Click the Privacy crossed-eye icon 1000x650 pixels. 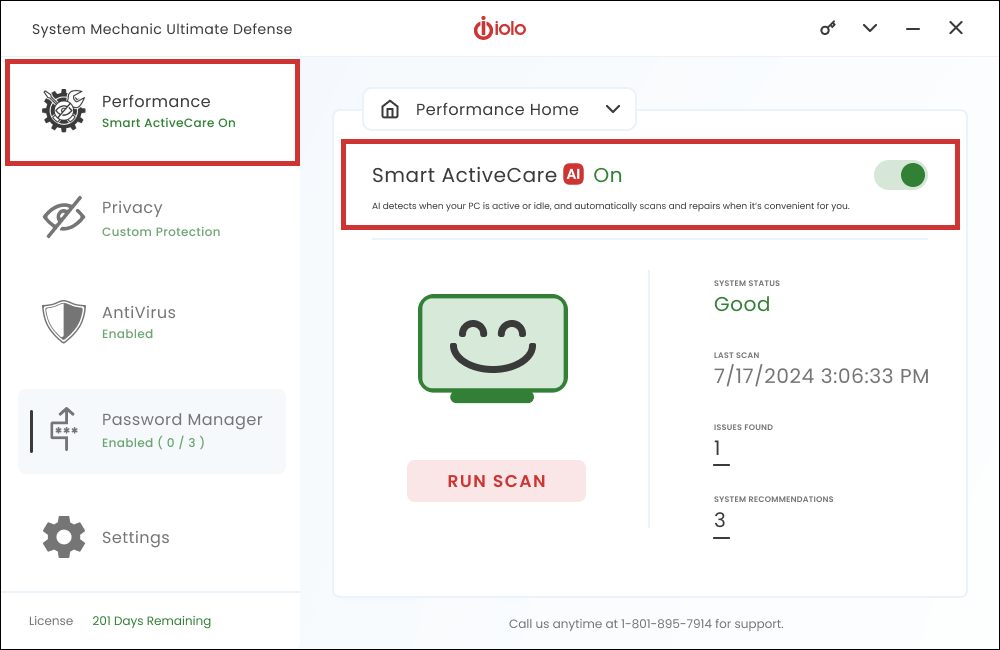point(64,218)
